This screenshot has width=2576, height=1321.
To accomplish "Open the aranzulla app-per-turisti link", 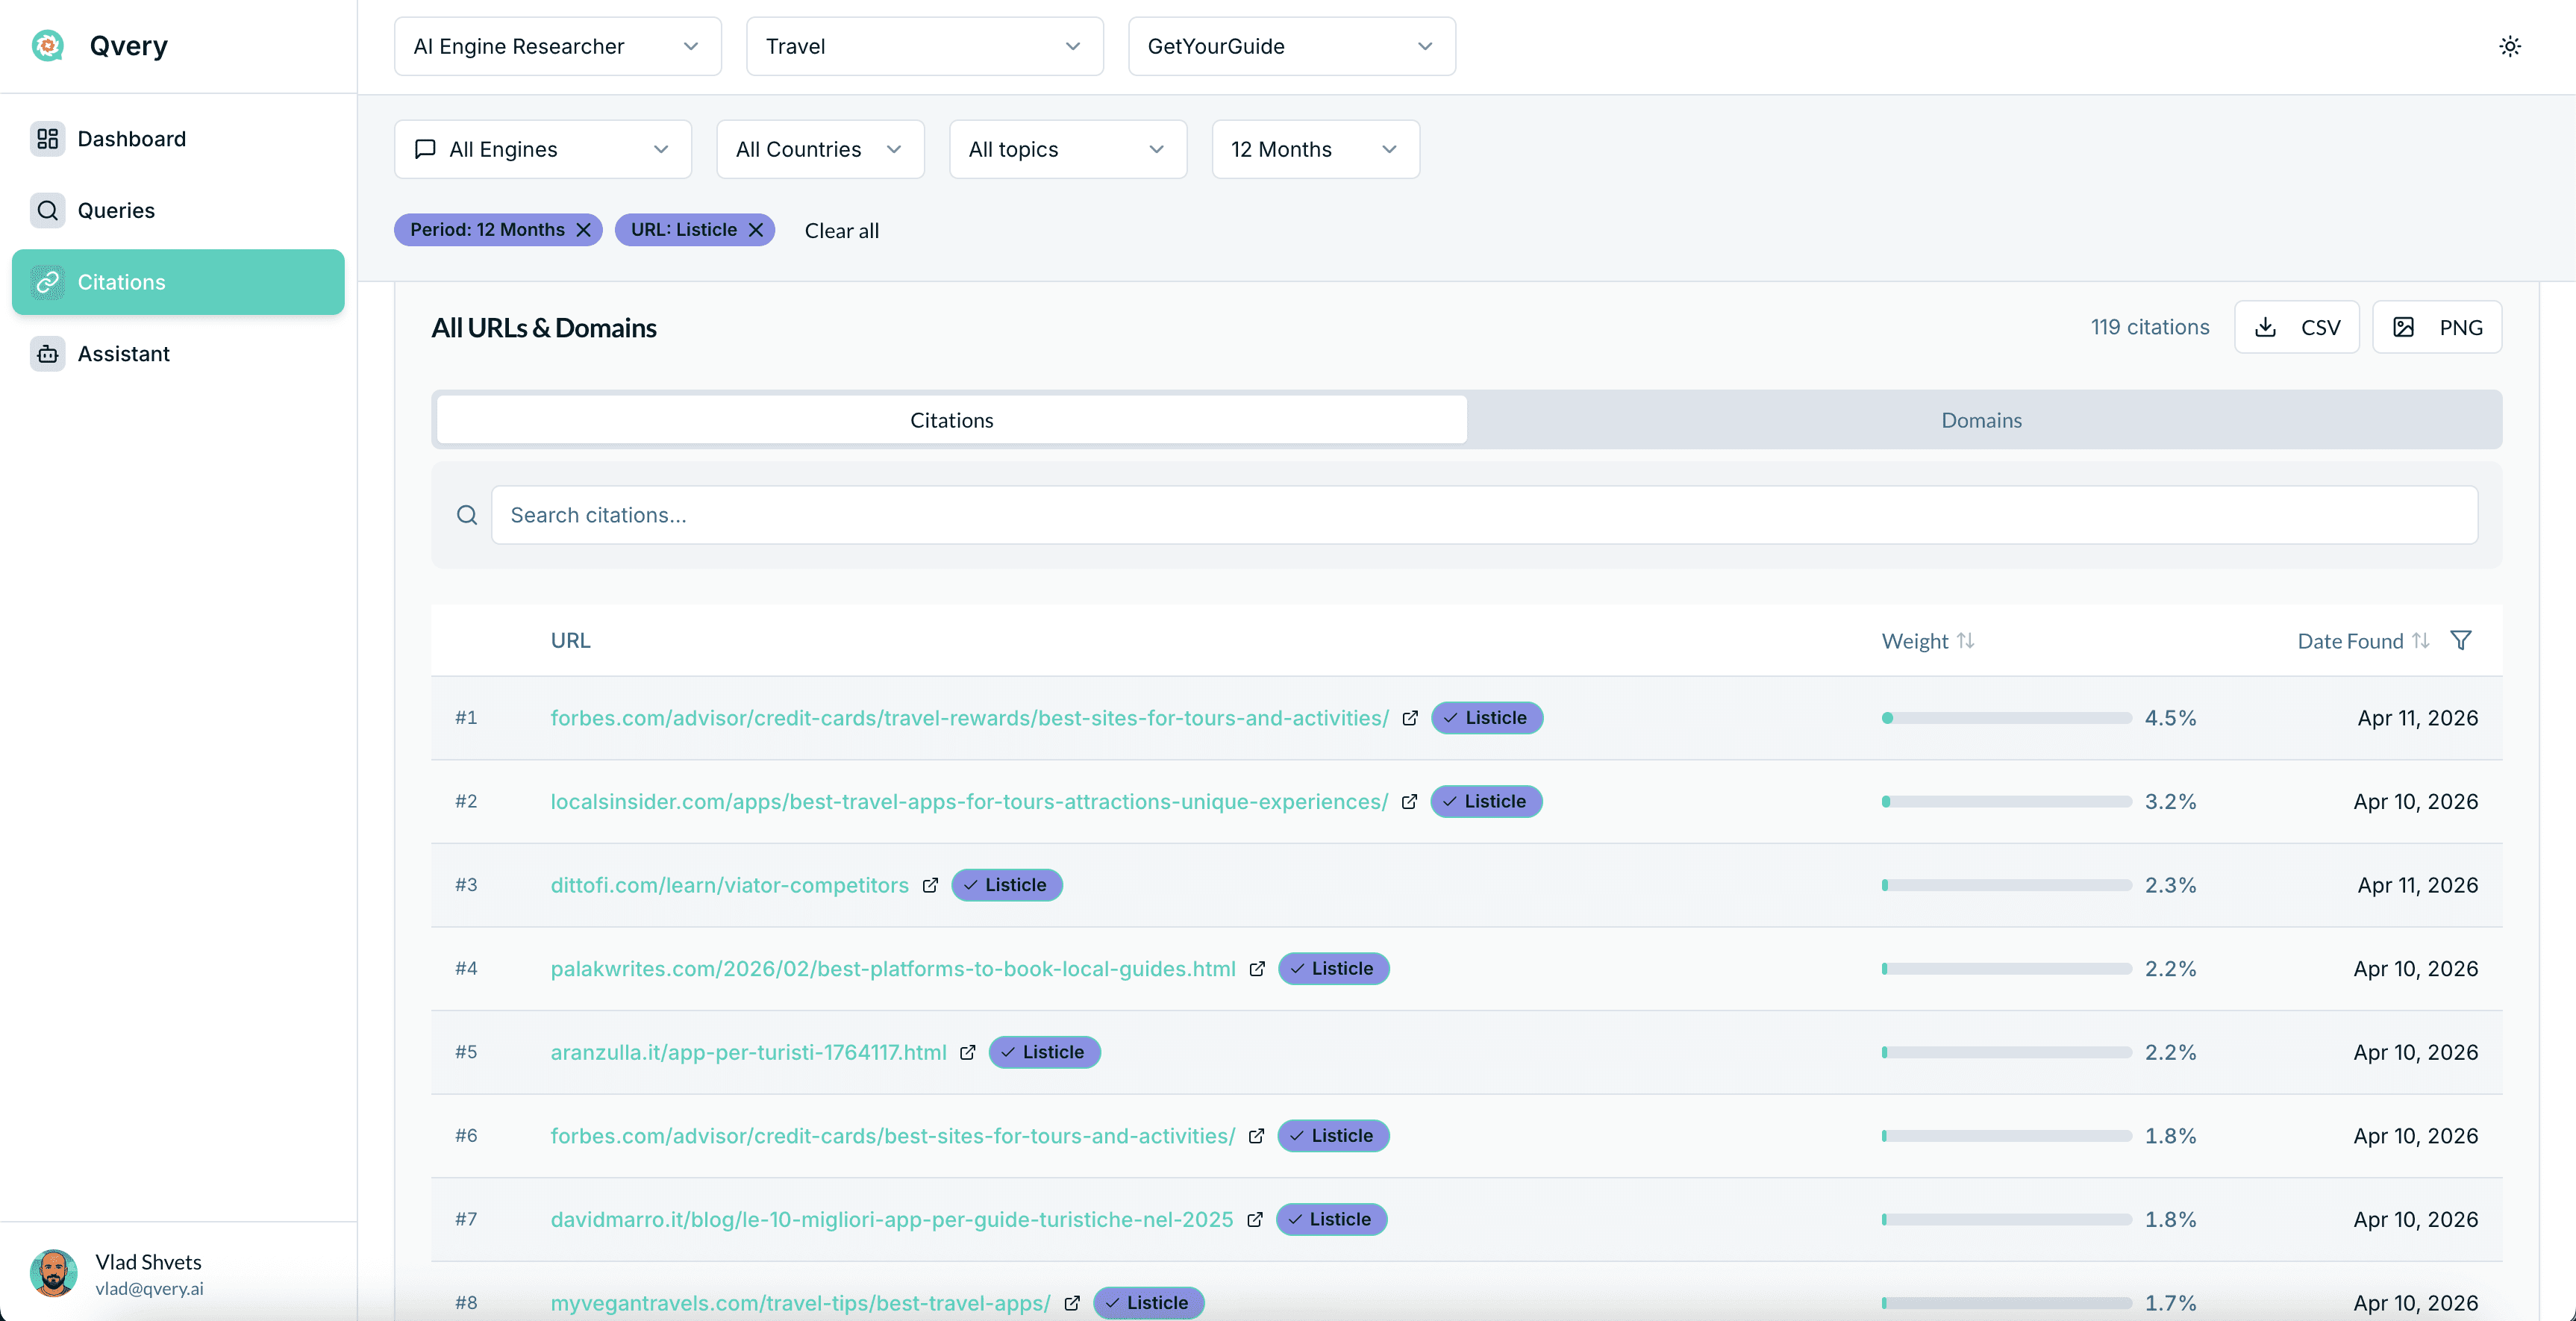I will 748,1052.
